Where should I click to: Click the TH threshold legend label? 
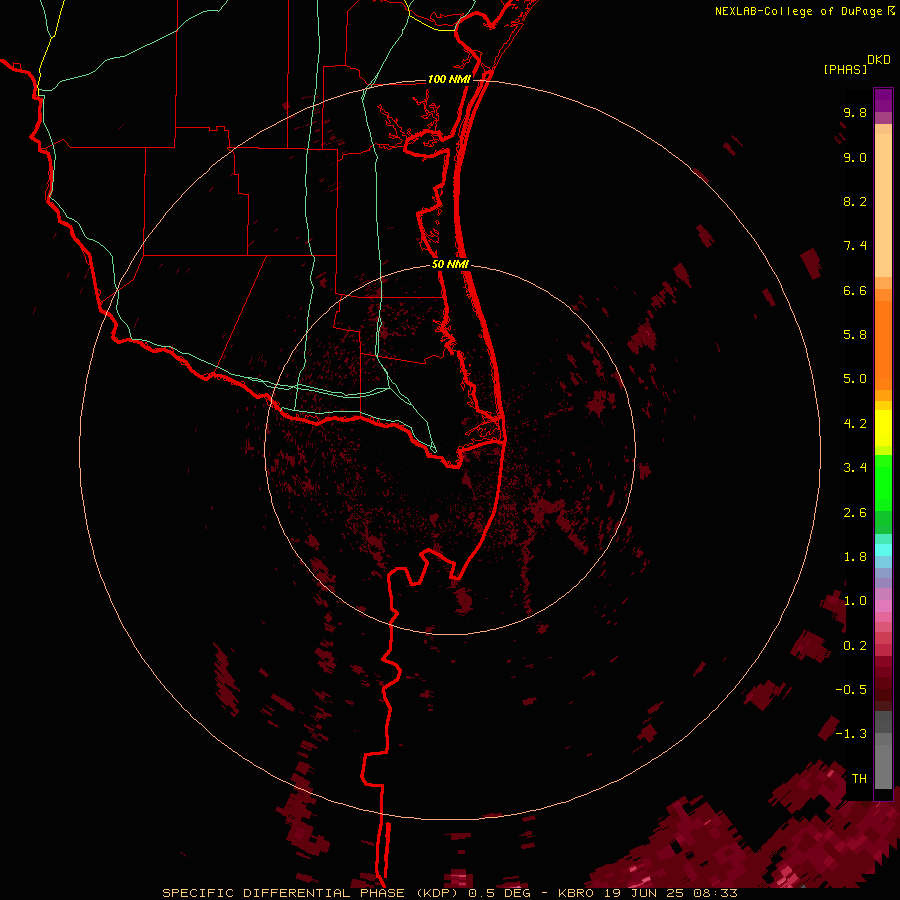pos(859,779)
